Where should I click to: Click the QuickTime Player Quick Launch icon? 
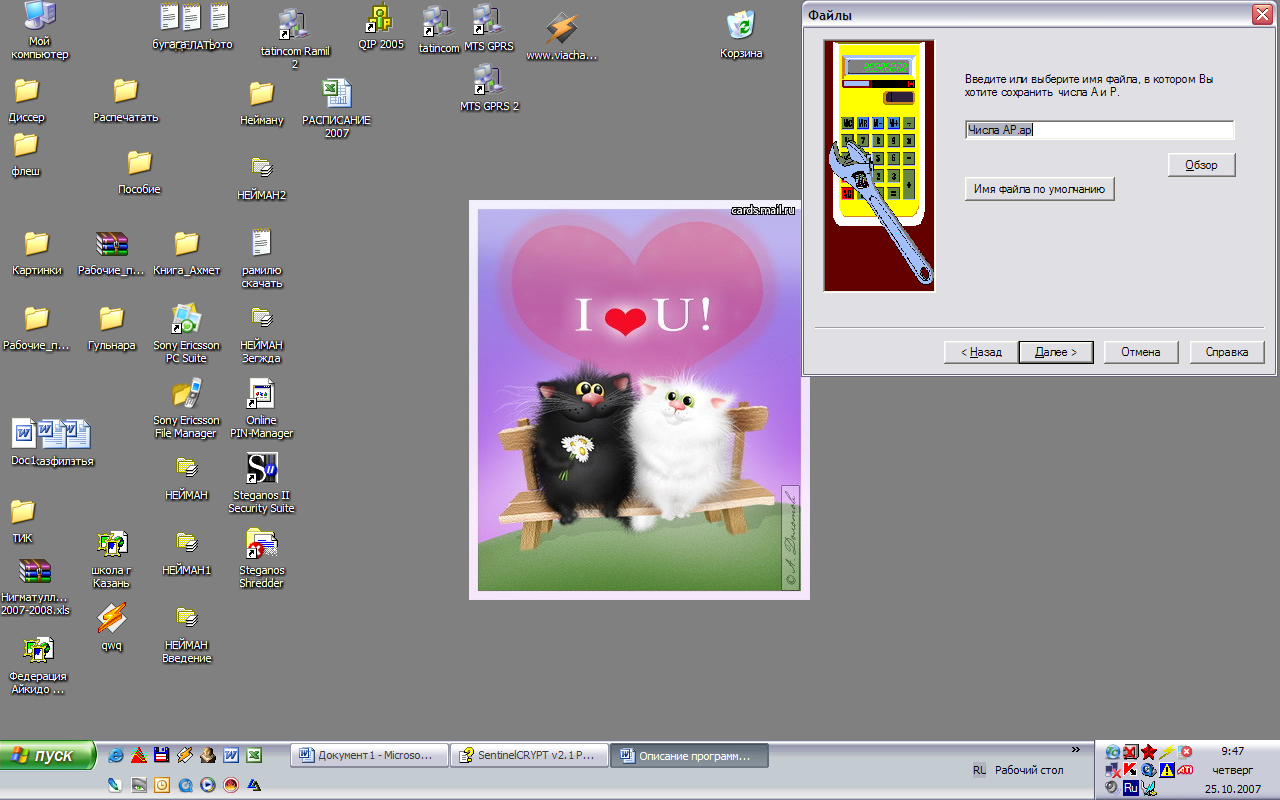click(185, 785)
